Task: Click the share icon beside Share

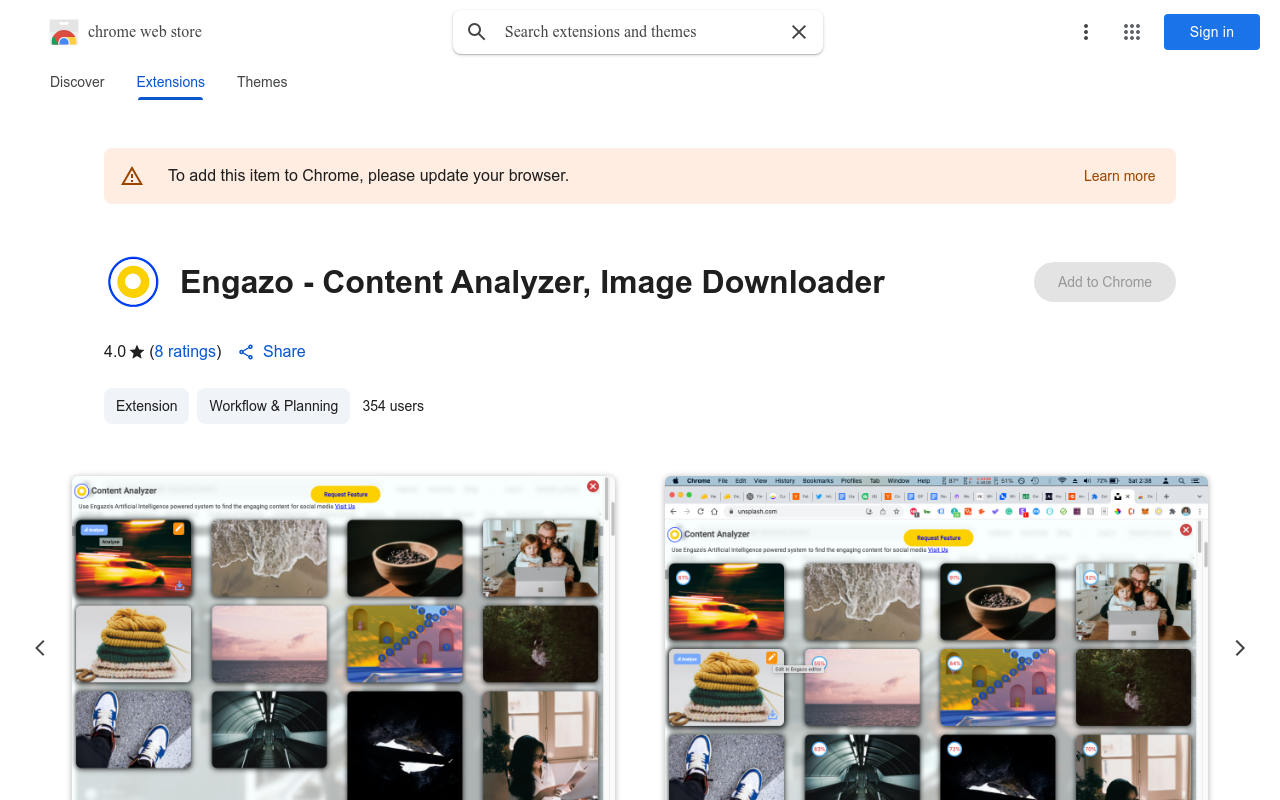Action: pos(246,352)
